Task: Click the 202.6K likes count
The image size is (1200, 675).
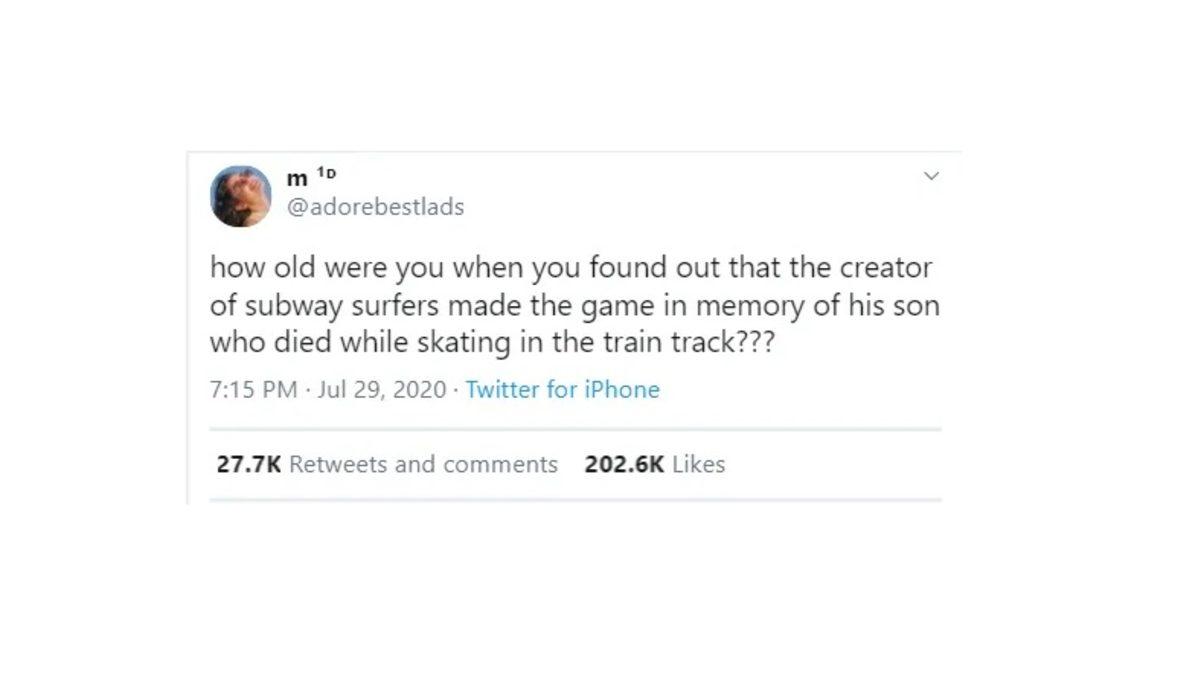Action: click(x=624, y=464)
